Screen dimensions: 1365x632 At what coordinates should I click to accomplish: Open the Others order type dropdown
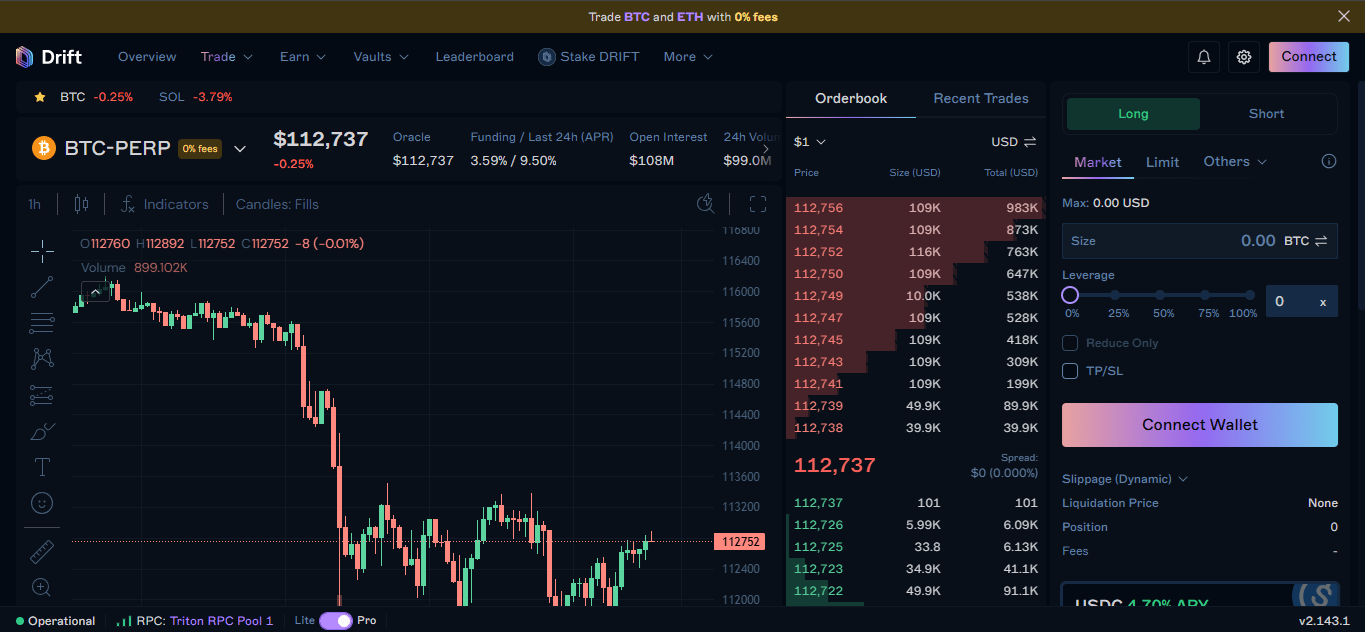pos(1235,162)
